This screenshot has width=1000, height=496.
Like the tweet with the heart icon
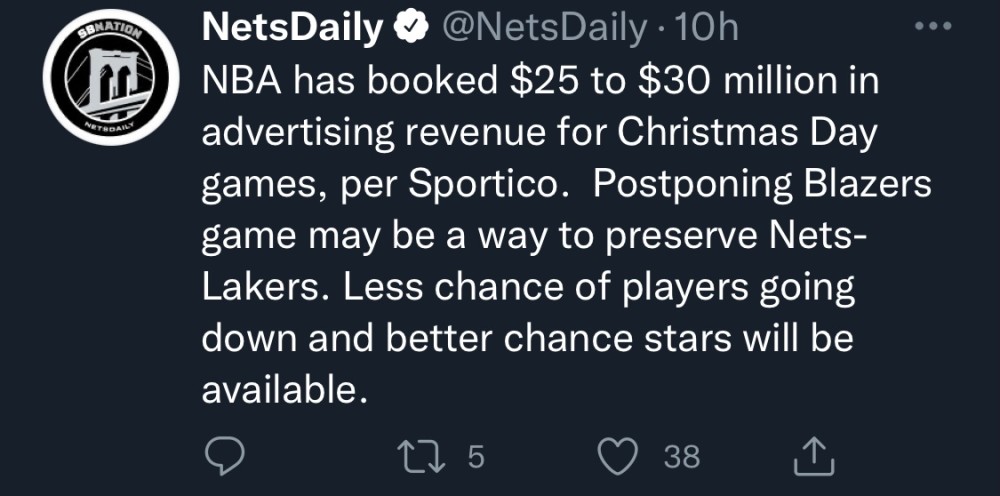(x=617, y=457)
